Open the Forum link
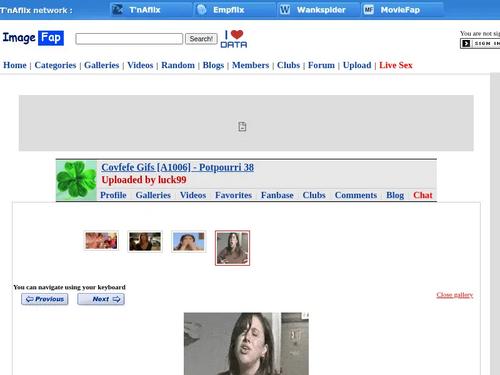The width and height of the screenshot is (500, 375). (321, 65)
